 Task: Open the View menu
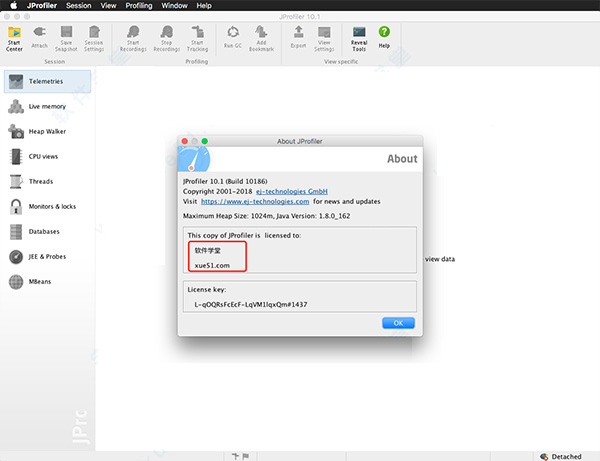coord(108,5)
